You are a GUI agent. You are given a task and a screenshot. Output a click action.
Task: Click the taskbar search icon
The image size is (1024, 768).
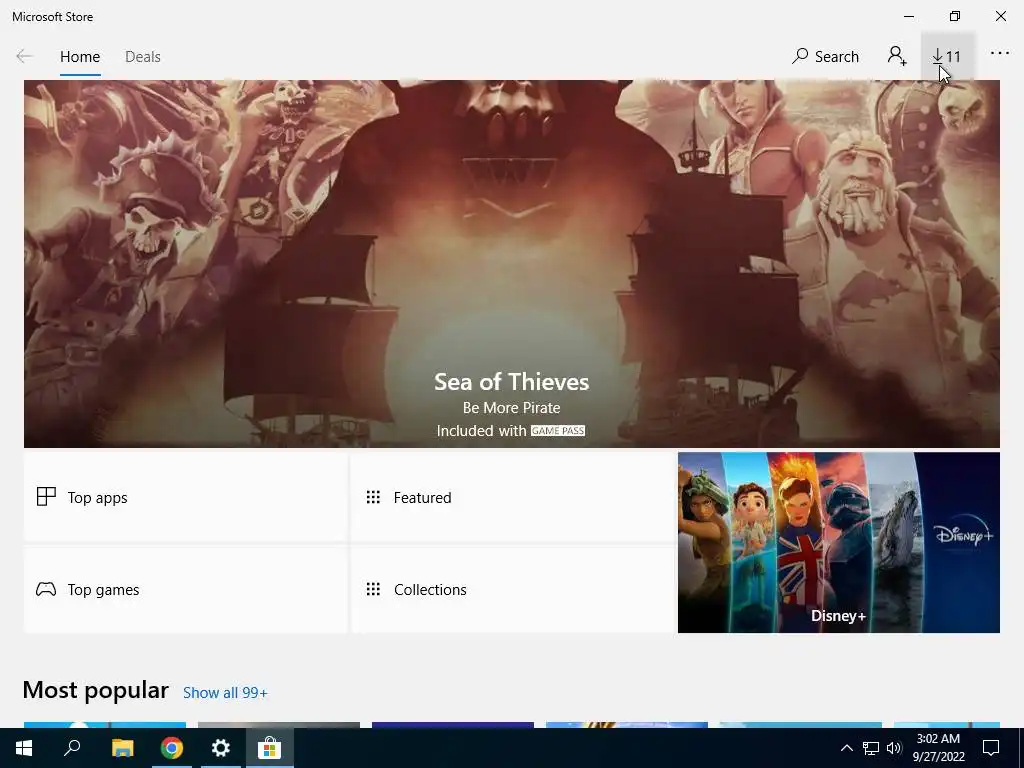(72, 748)
